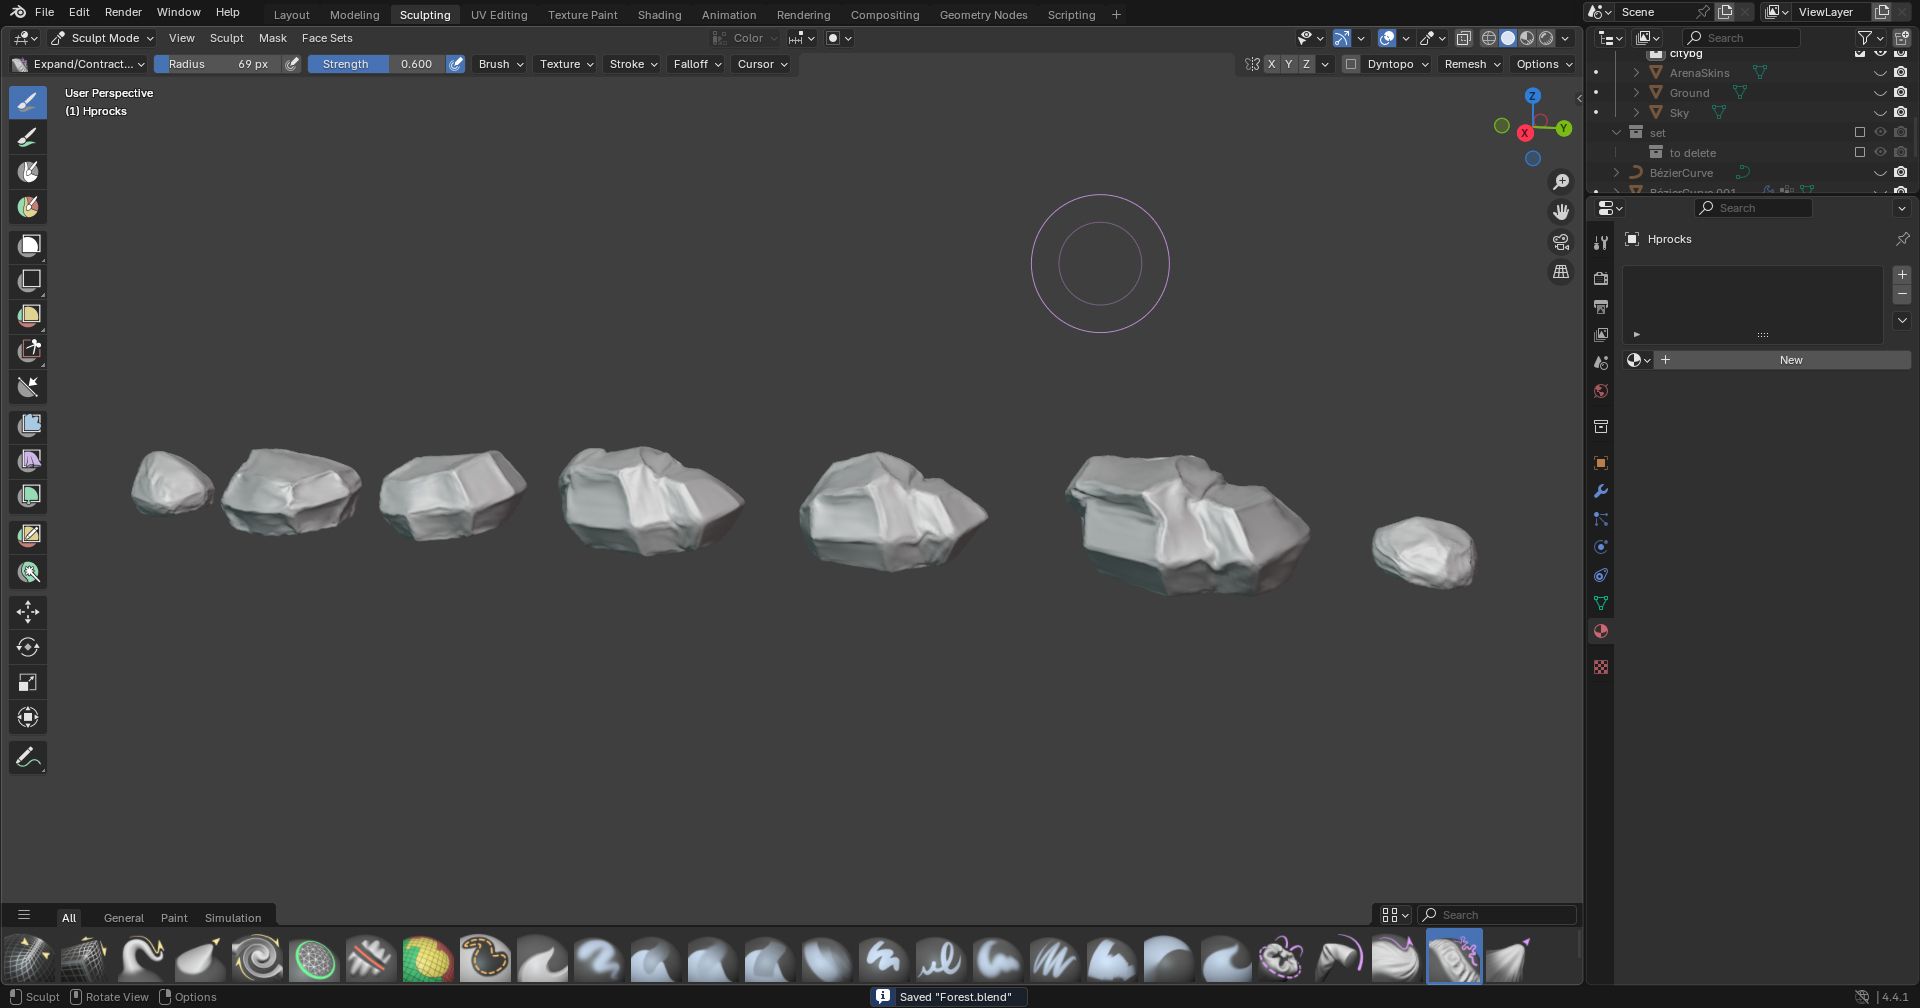The image size is (1920, 1008).
Task: Select the Box Mask tool in toolbar
Action: [x=28, y=246]
